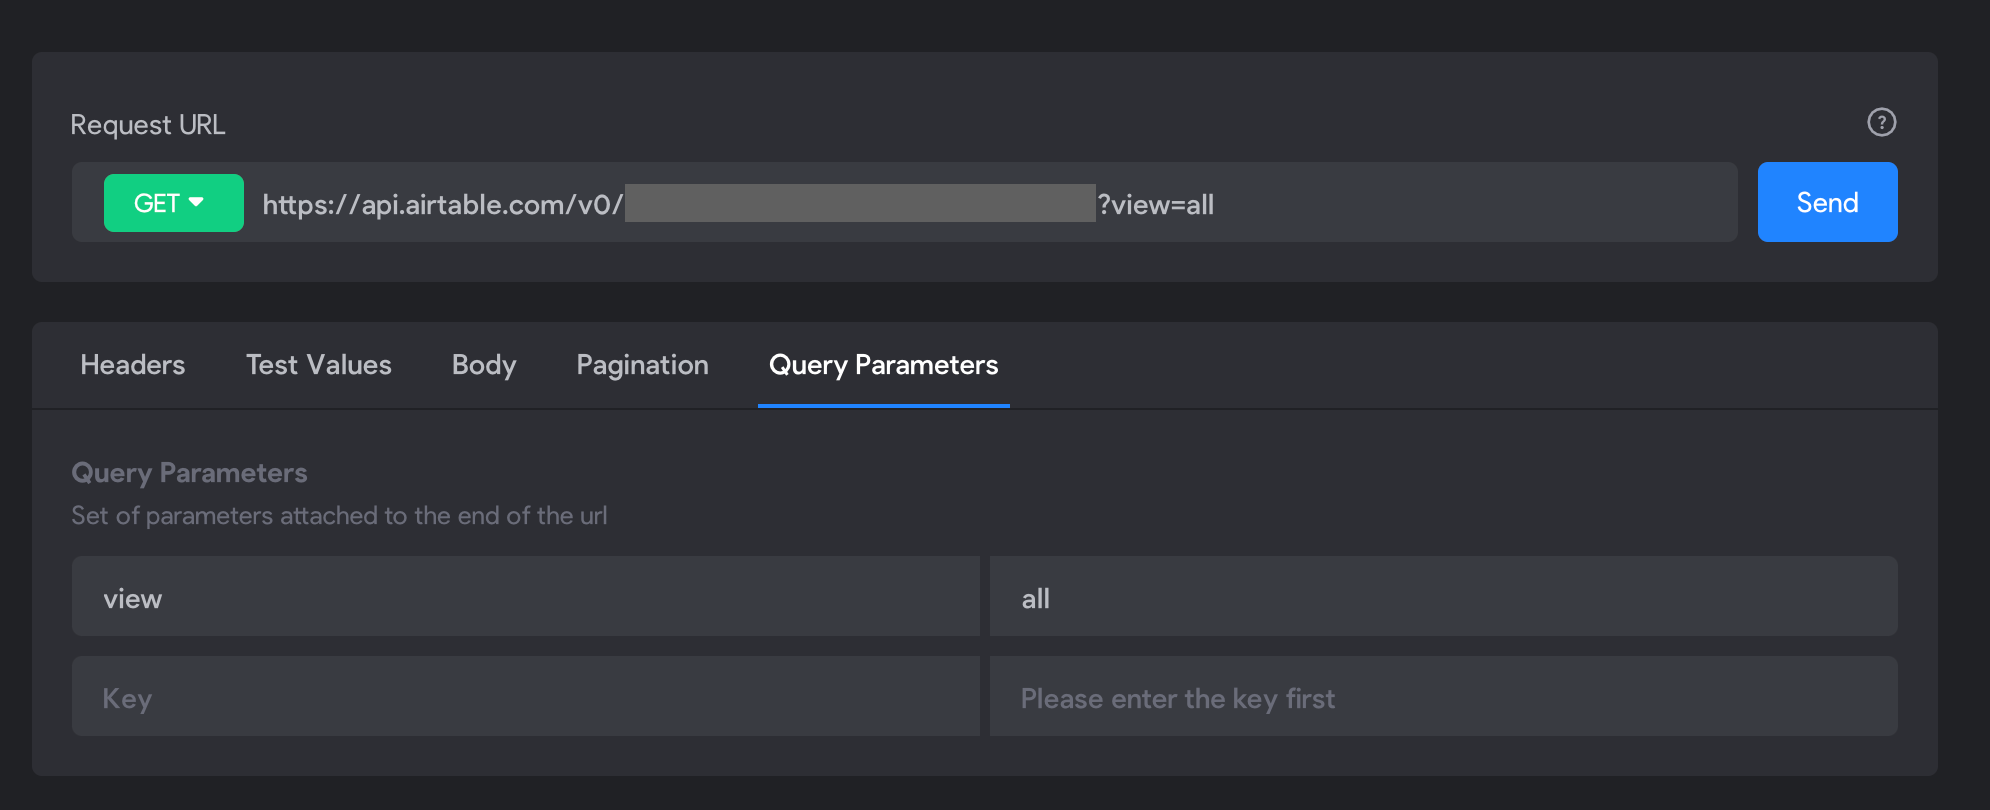Focus the empty Key input field
1990x810 pixels.
pyautogui.click(x=526, y=696)
